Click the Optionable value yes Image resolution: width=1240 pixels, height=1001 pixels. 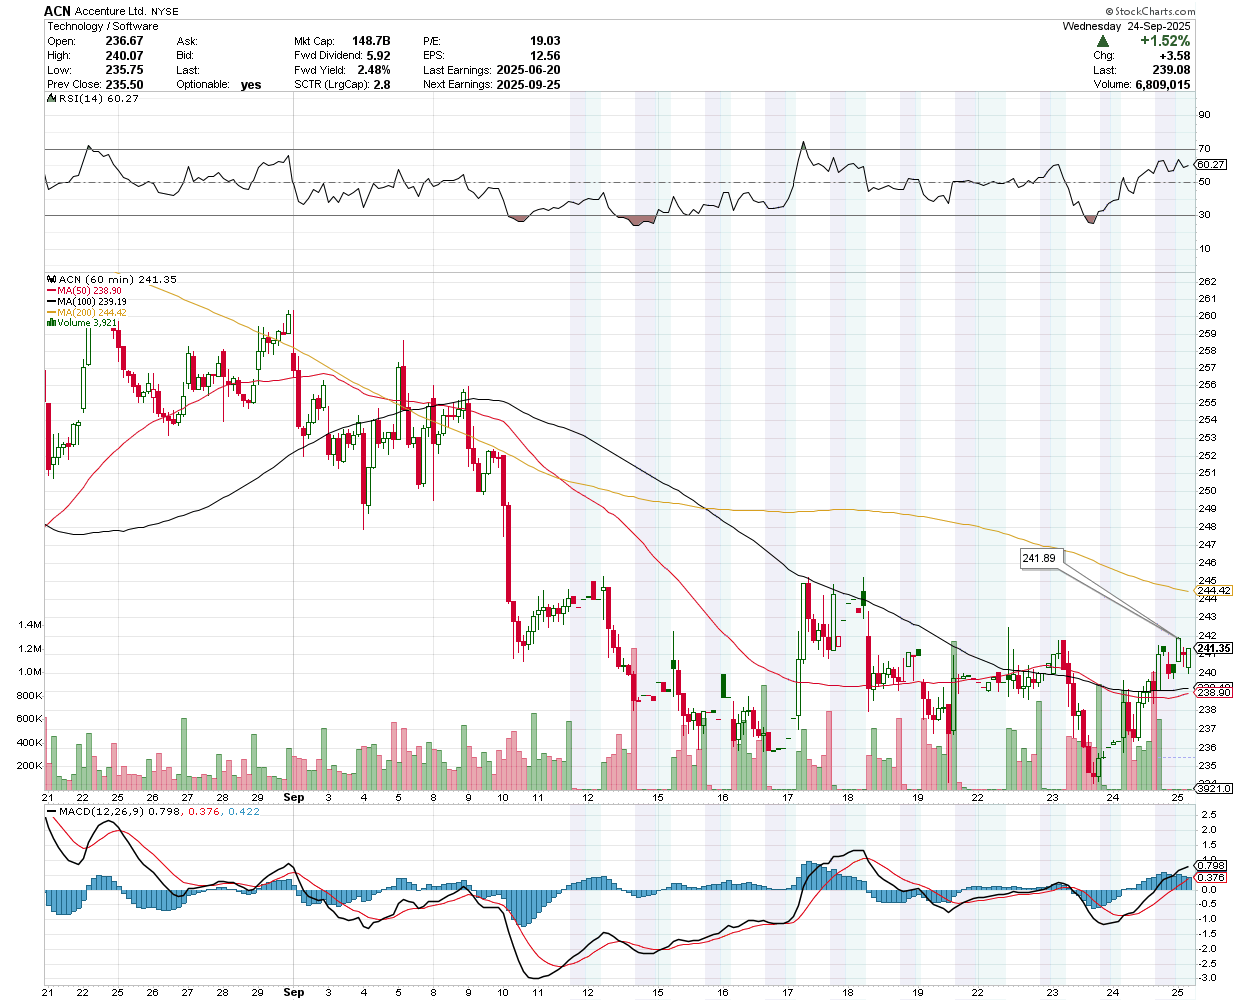coord(251,85)
